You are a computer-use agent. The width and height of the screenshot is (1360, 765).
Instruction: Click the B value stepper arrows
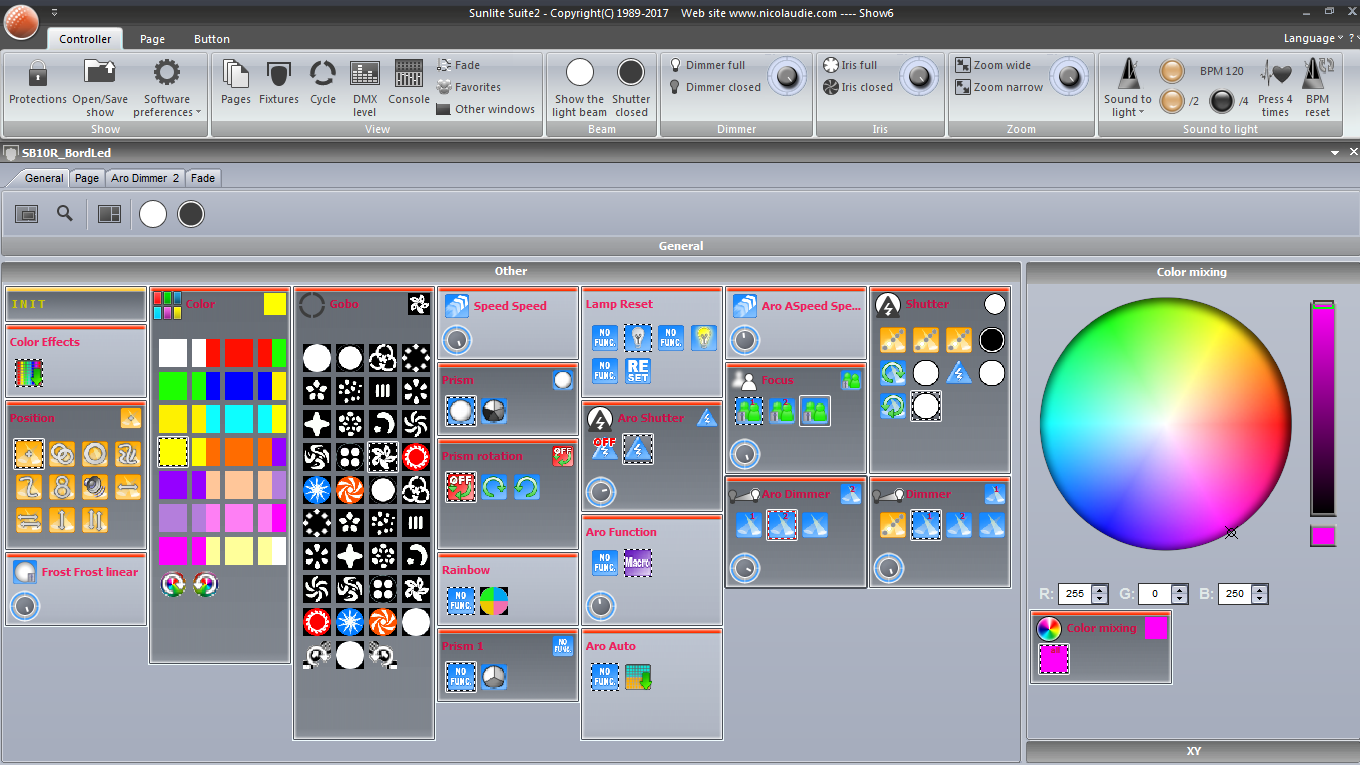1260,594
